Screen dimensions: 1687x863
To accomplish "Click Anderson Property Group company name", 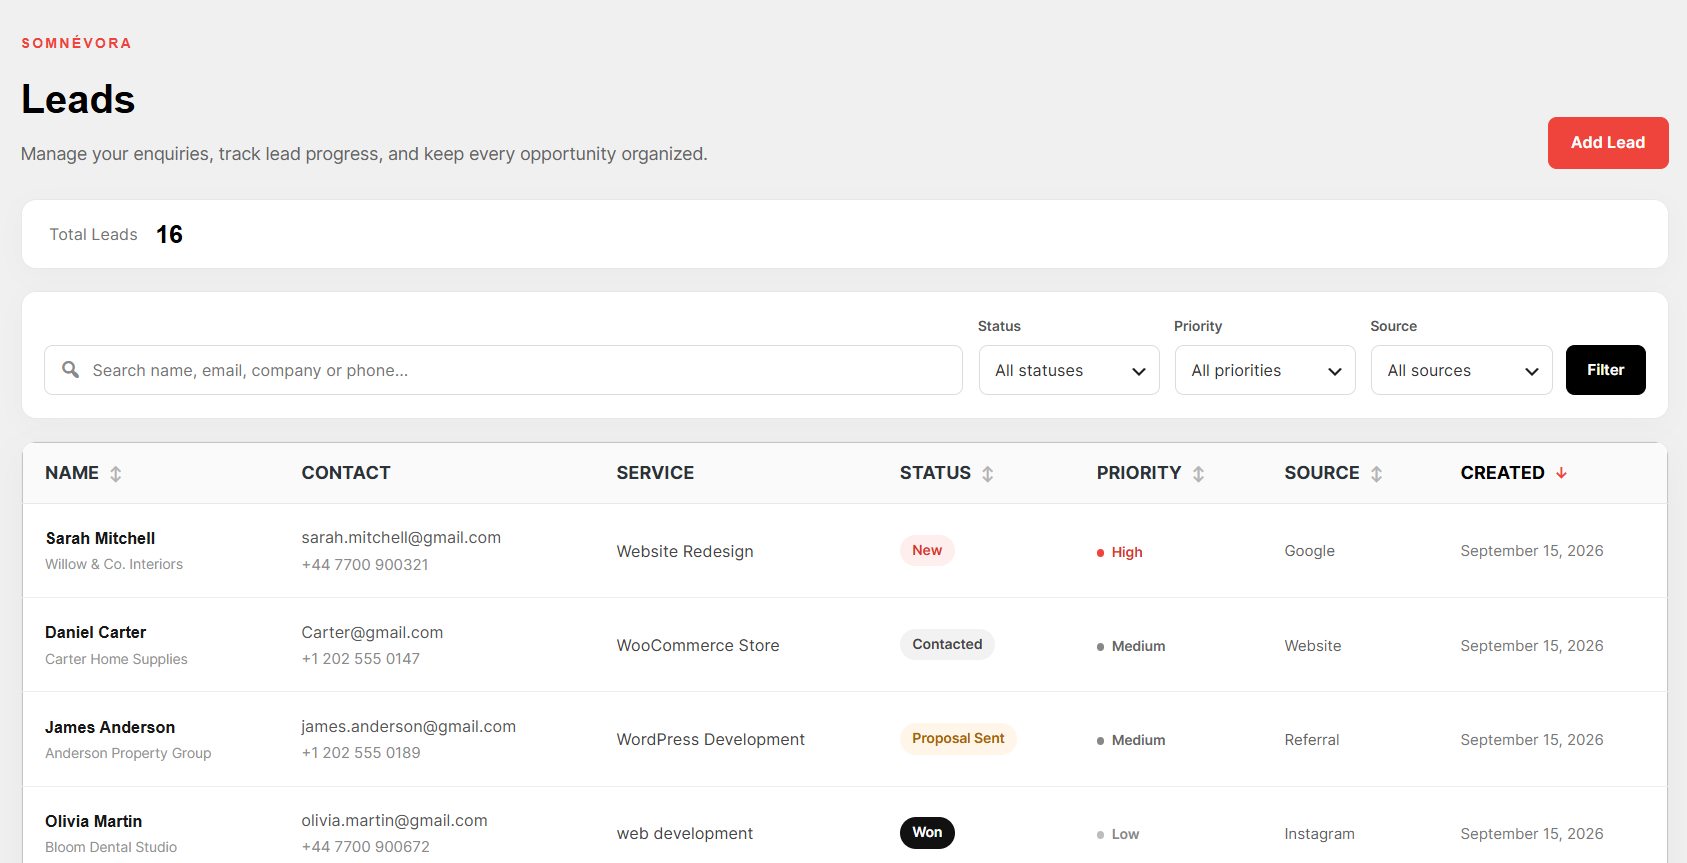I will tap(128, 753).
